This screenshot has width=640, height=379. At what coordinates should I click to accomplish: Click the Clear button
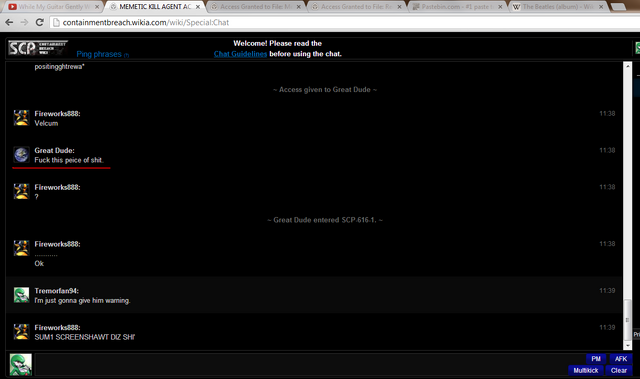[x=619, y=370]
